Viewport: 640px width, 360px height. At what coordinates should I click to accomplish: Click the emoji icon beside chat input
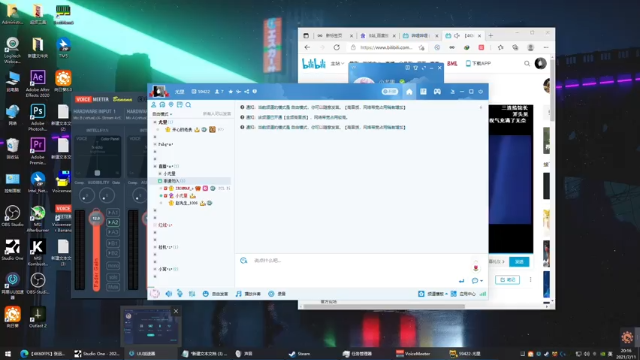tap(244, 260)
